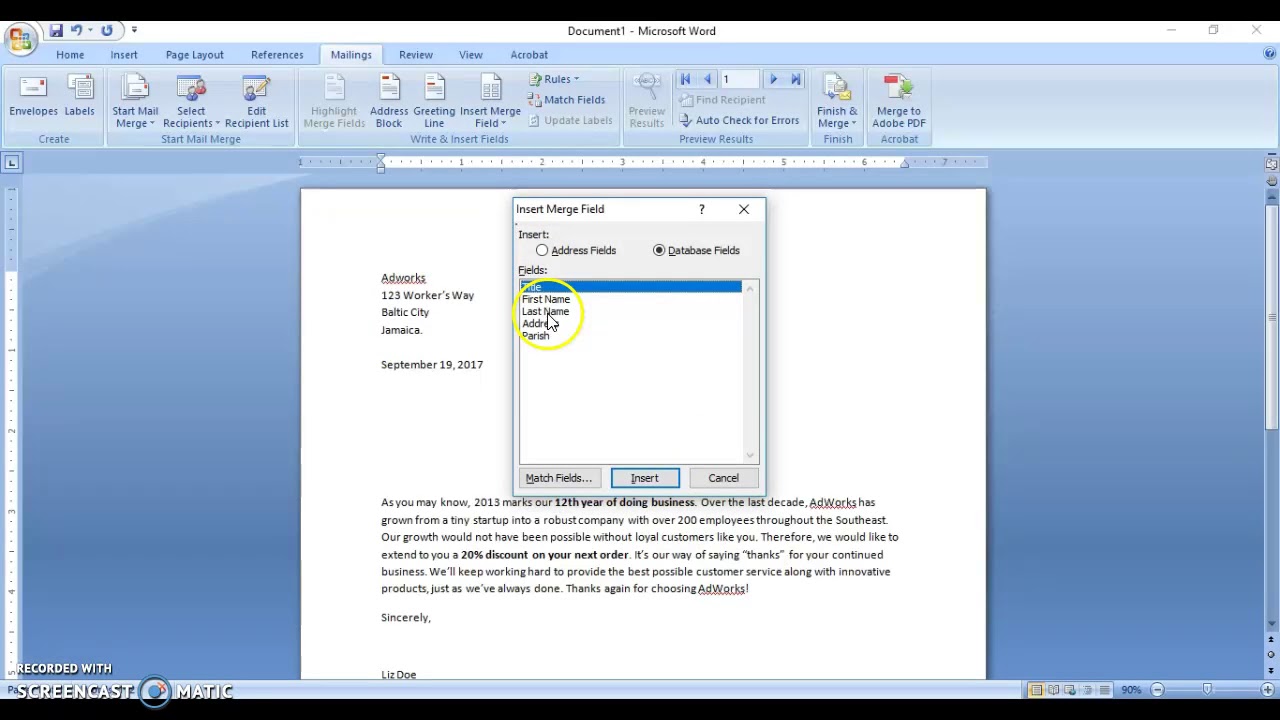Click the tab selector at ruler corner
Image resolution: width=1280 pixels, height=720 pixels.
(11, 161)
